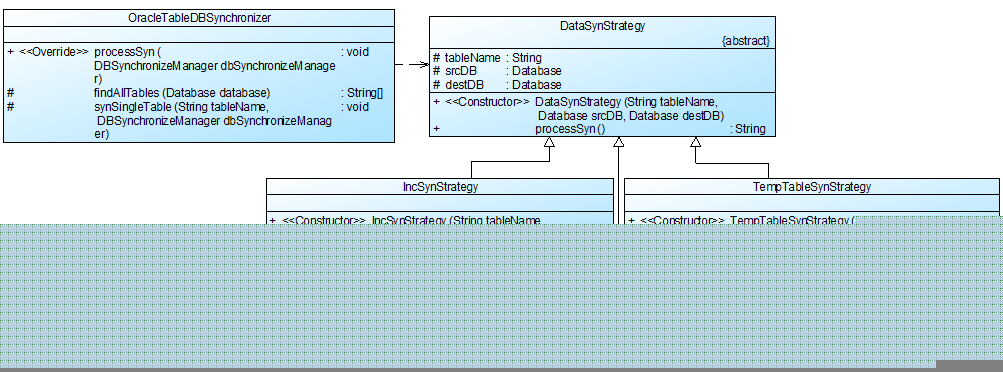Select the destDB : Database attribute
Viewport: 1003px width, 372px height.
point(497,85)
